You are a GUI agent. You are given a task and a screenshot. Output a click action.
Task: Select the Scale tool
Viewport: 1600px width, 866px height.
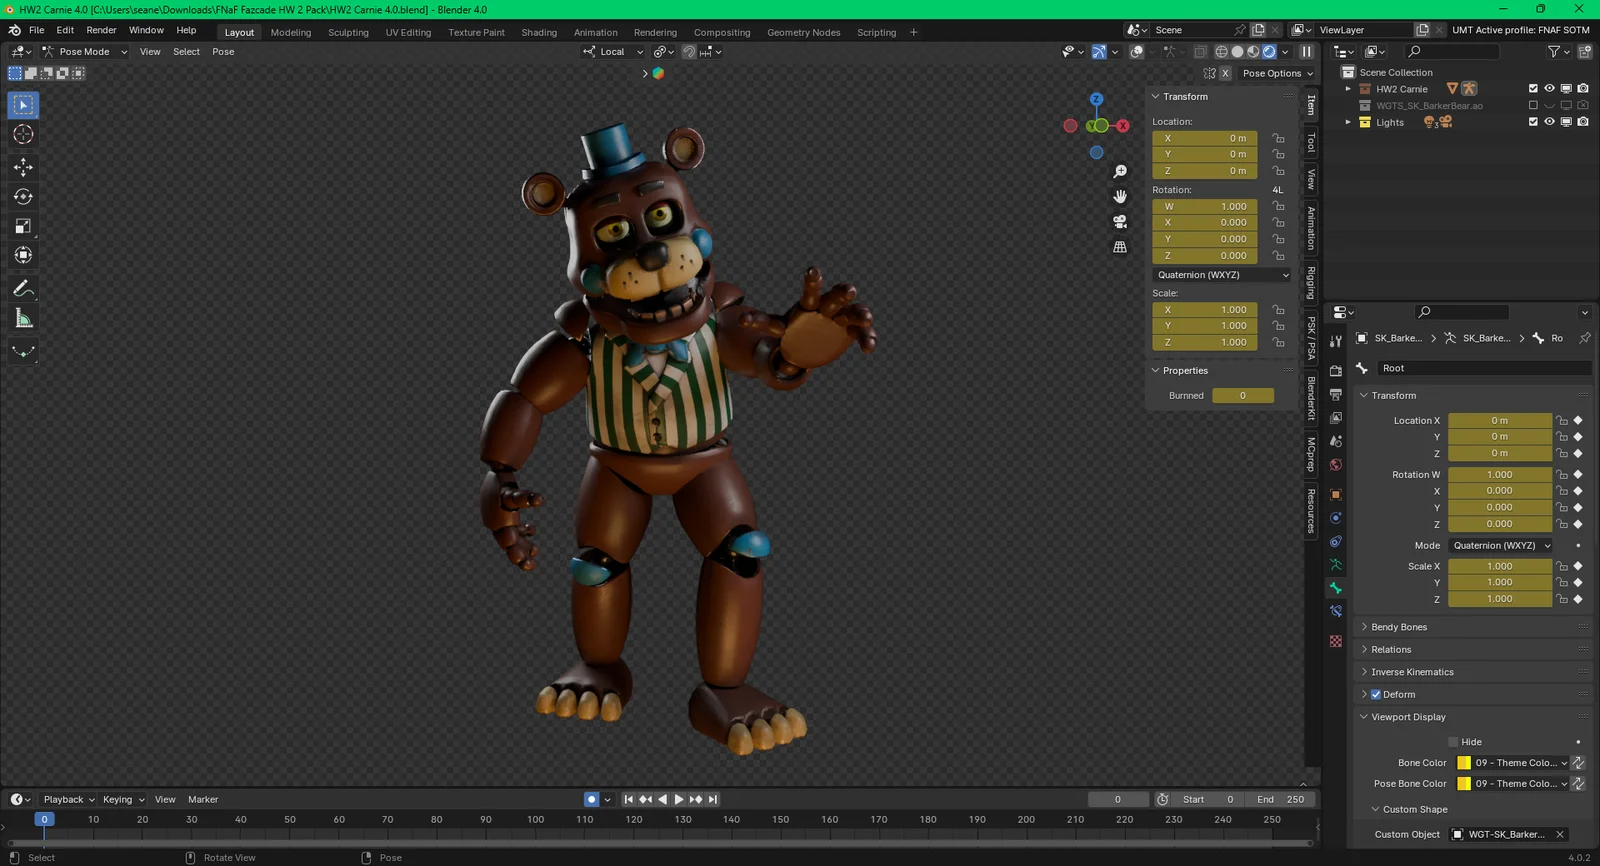tap(23, 226)
